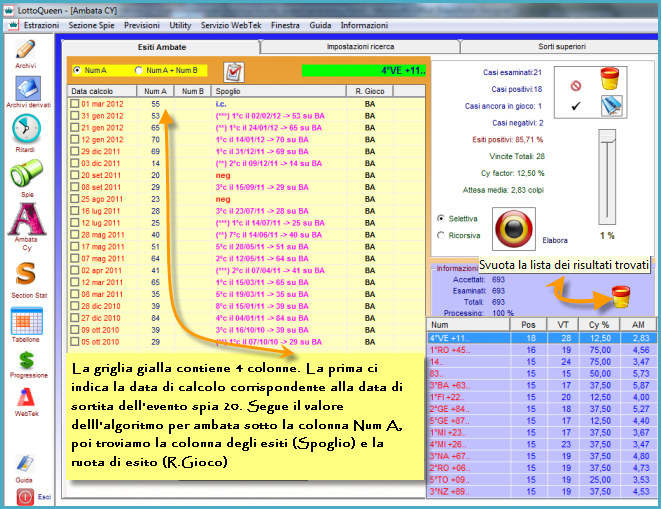Open the Informazioni menu

click(x=364, y=25)
